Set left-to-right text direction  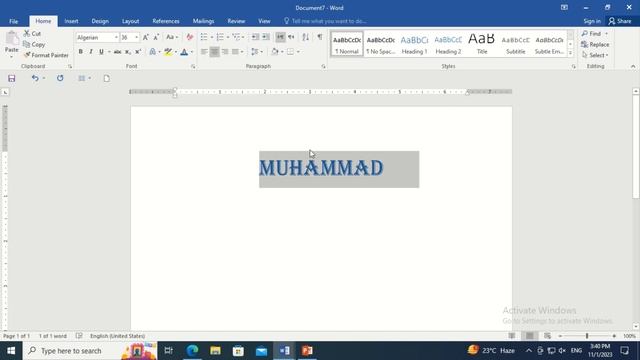click(280, 37)
